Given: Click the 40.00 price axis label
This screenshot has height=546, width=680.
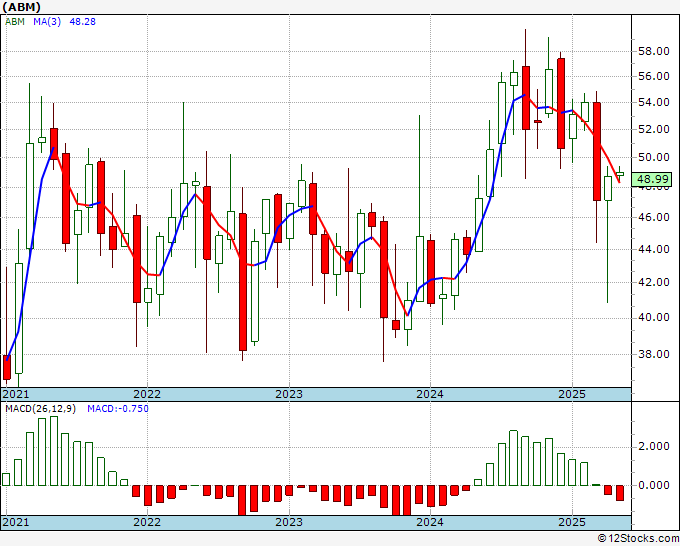Looking at the screenshot, I should coord(654,317).
